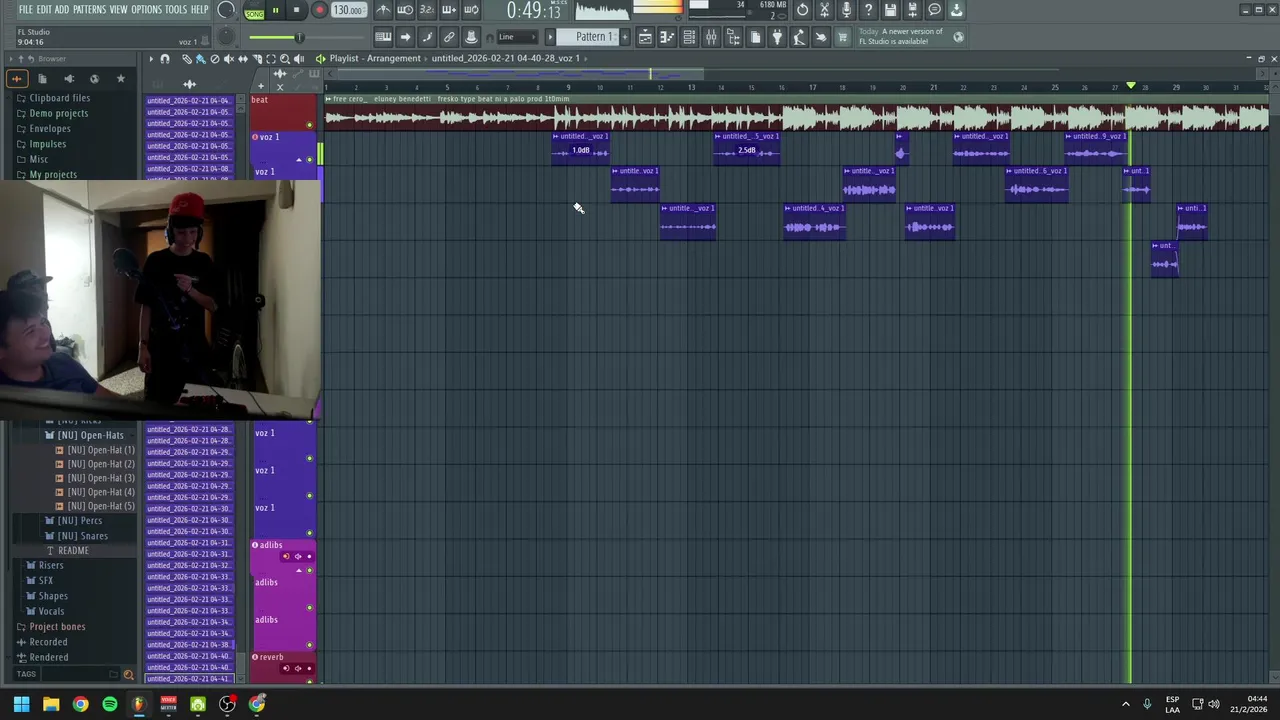Toggle wait for input to start
The height and width of the screenshot is (720, 1280).
[x=405, y=10]
